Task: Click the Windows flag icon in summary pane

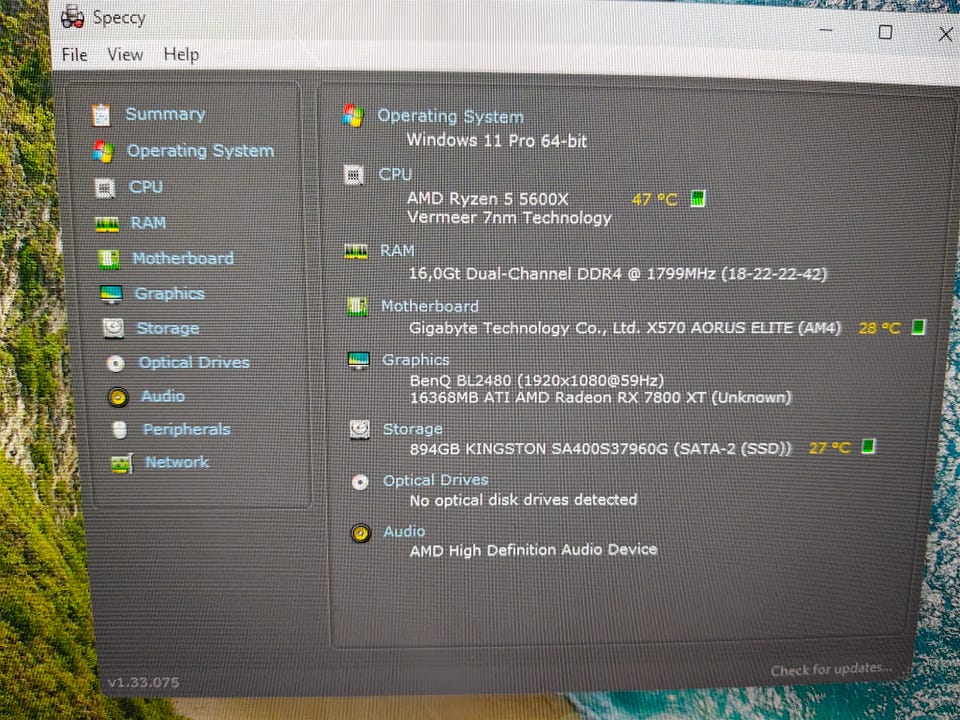Action: pyautogui.click(x=353, y=115)
